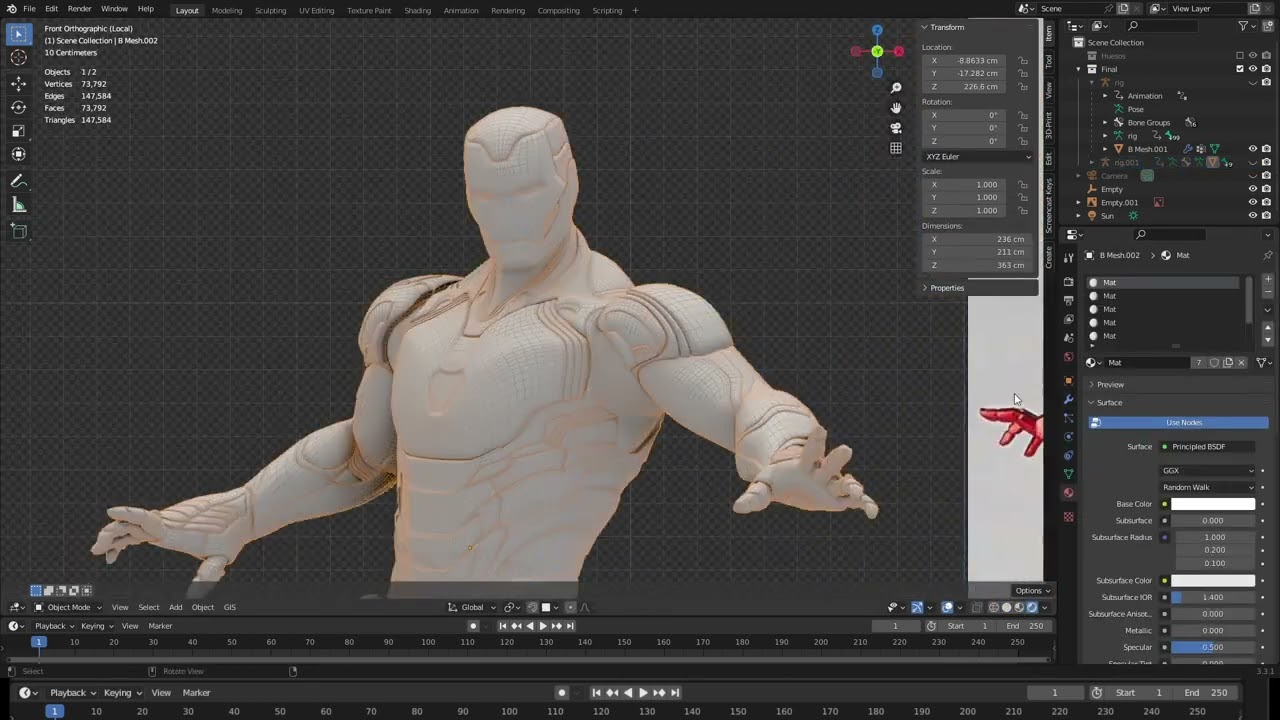This screenshot has height=720, width=1280.
Task: Switch to the Sculpting workspace tab
Action: pyautogui.click(x=270, y=10)
